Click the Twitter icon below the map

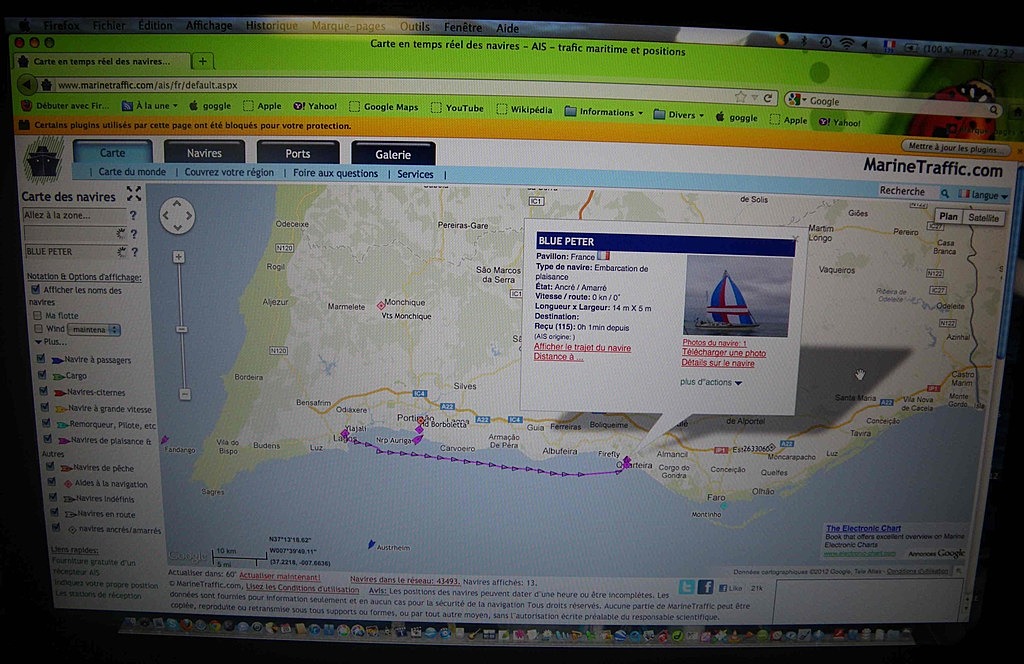click(687, 587)
